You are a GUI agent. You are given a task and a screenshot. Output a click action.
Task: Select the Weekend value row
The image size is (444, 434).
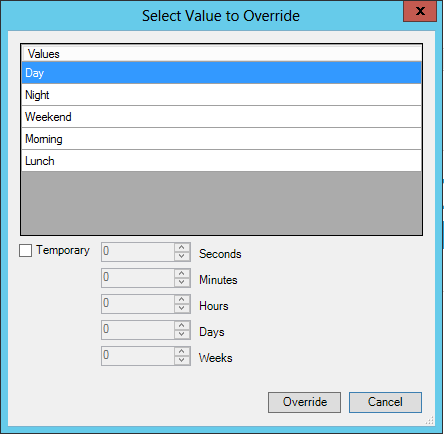pyautogui.click(x=222, y=117)
